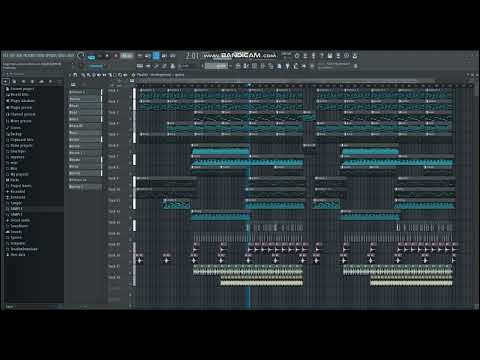Select the boxed plus tab in browser
Image resolution: width=480 pixels, height=360 pixels.
(6, 81)
